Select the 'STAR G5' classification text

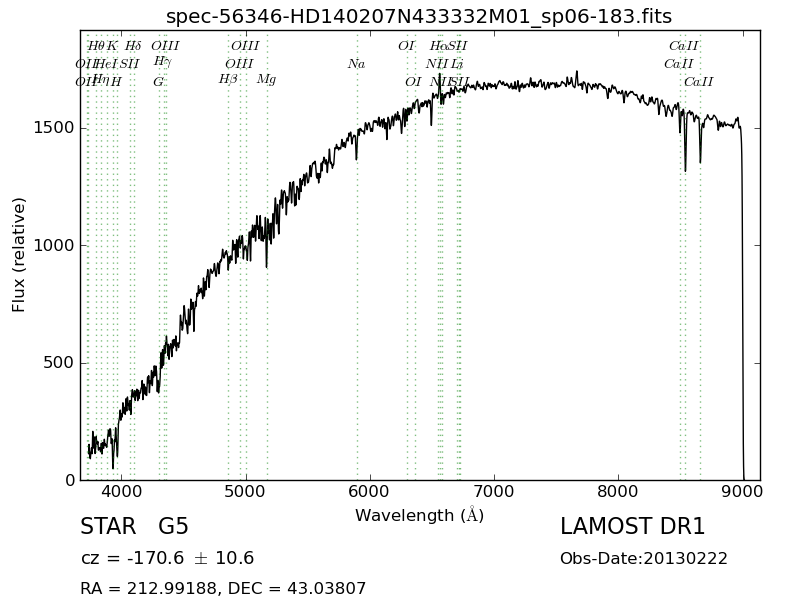pyautogui.click(x=134, y=526)
